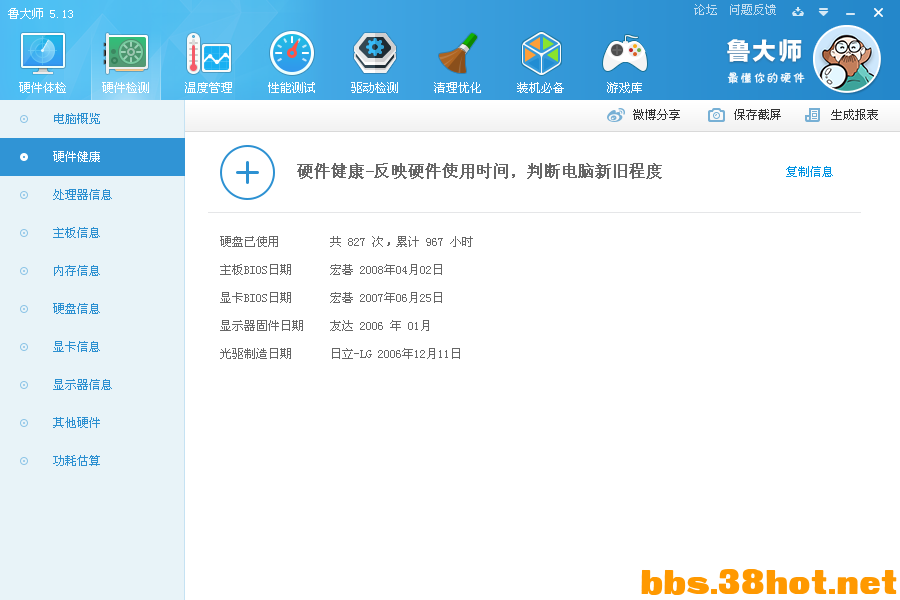The image size is (900, 600).
Task: Click value 共 827 次，累计 967 小时
Action: click(401, 242)
